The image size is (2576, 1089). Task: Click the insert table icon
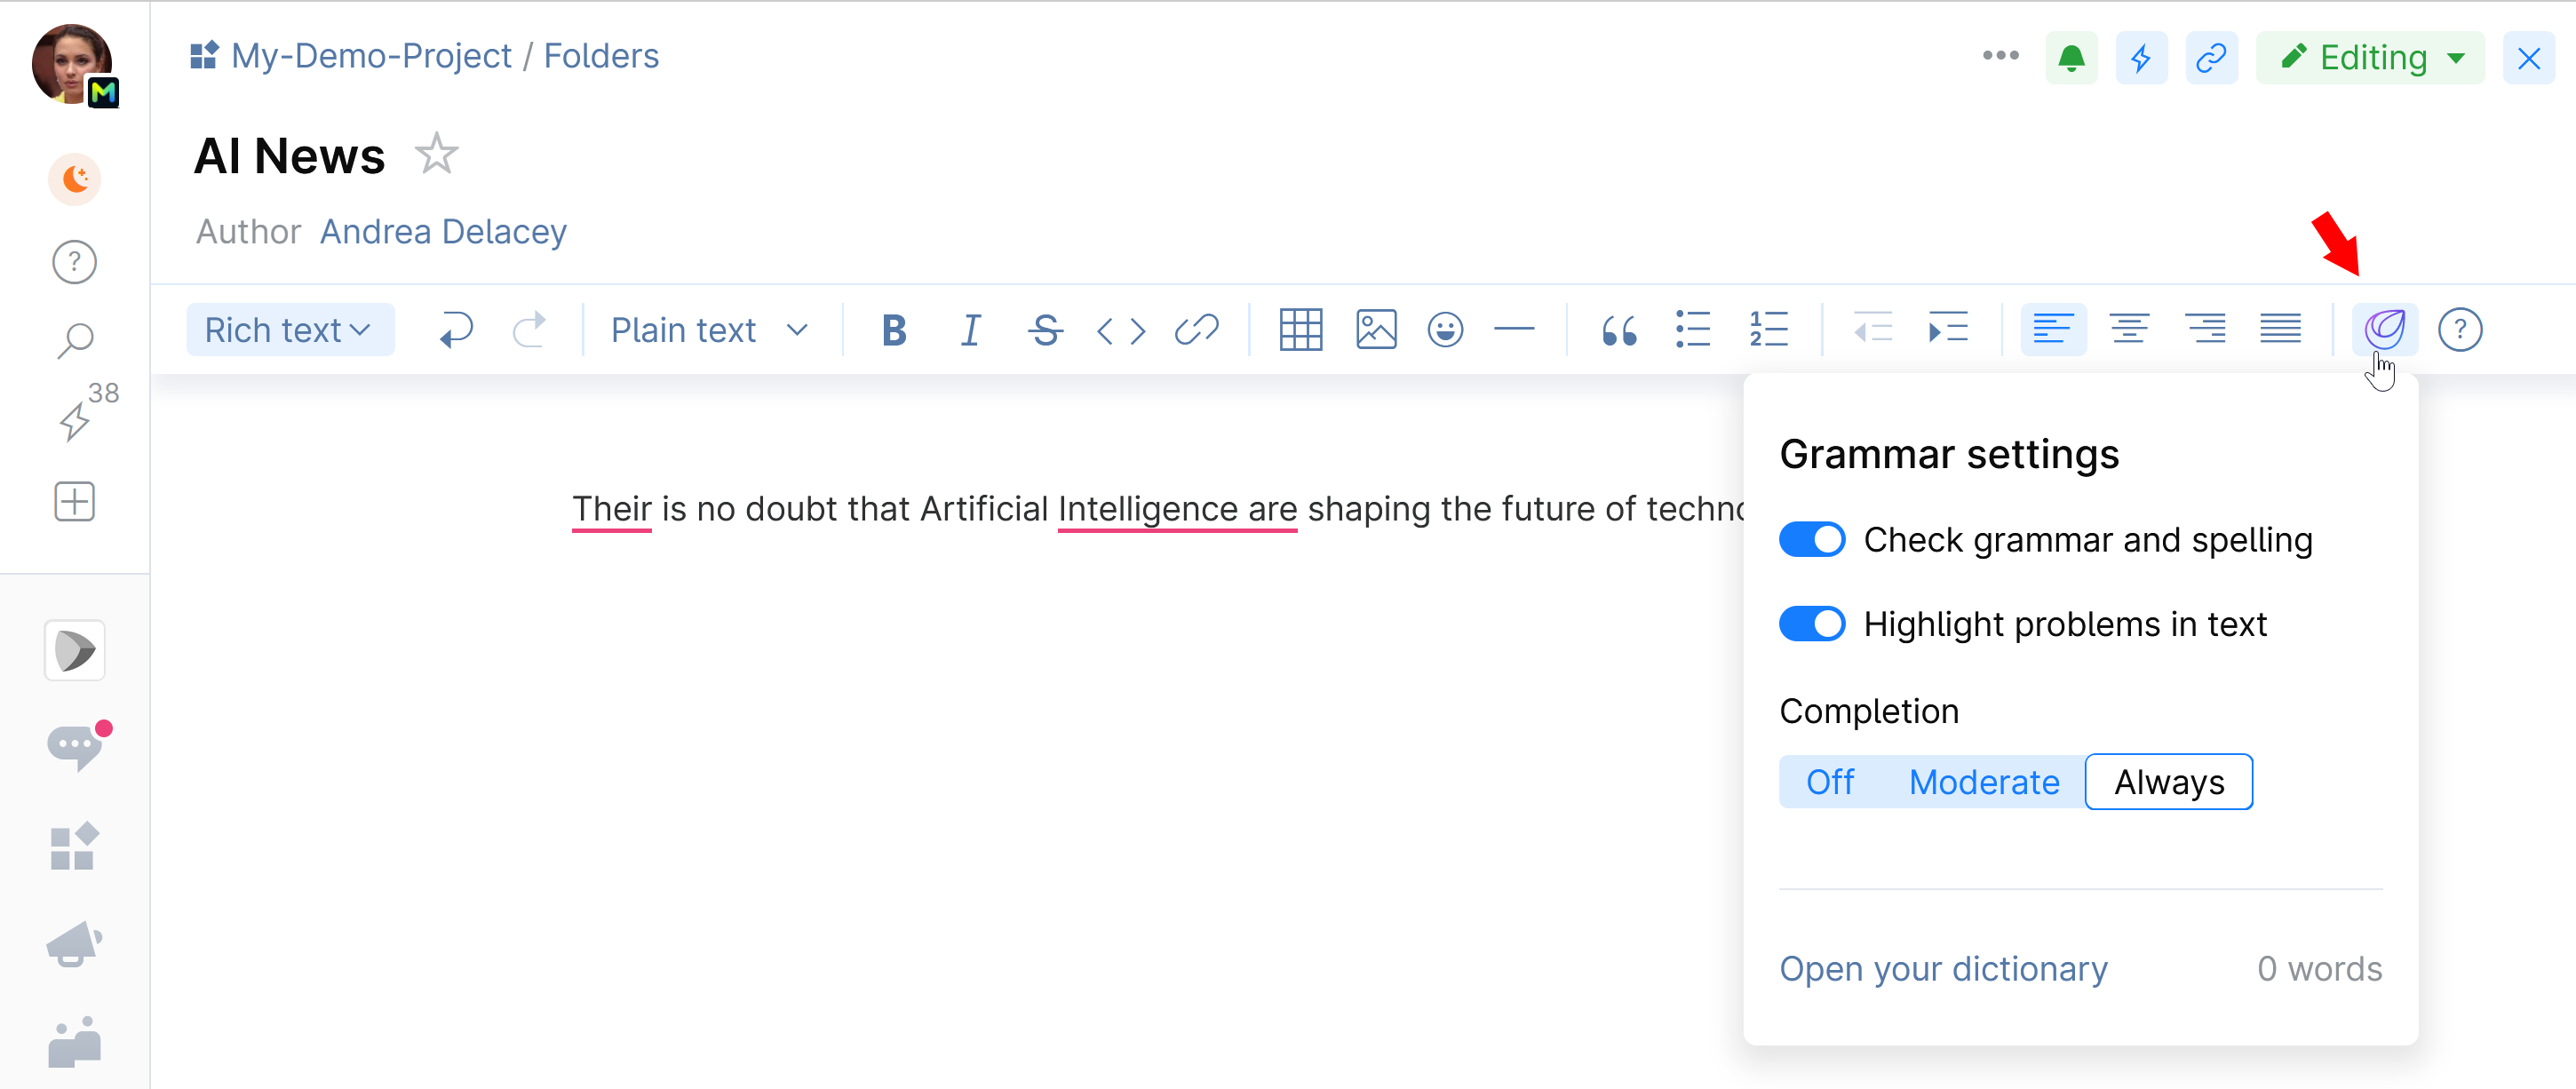(x=1303, y=329)
